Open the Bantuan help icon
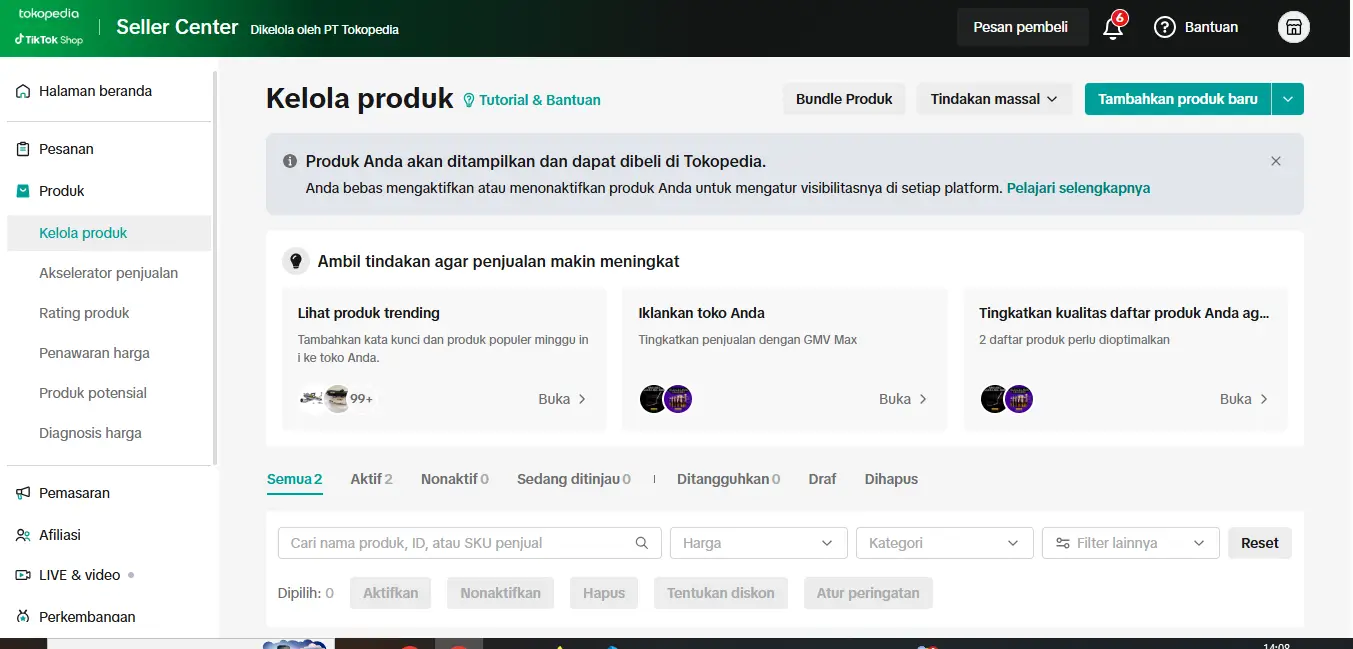1353x649 pixels. (1164, 27)
